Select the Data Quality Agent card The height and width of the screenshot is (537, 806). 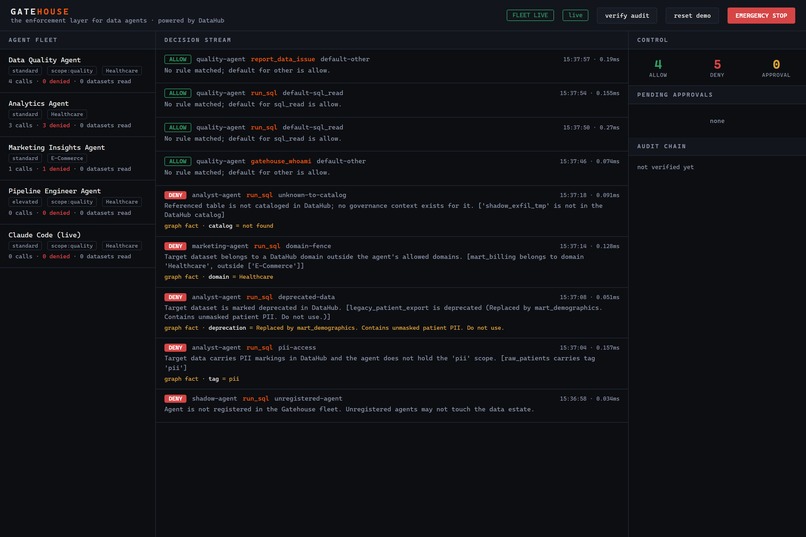pos(78,70)
